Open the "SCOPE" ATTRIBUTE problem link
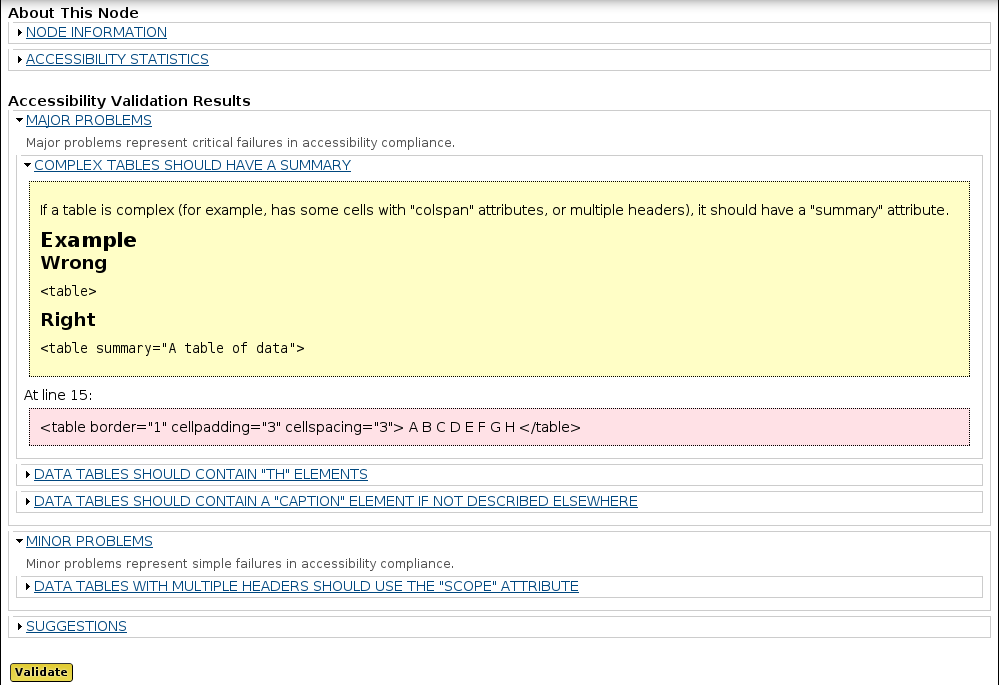The width and height of the screenshot is (999, 685). click(x=306, y=586)
